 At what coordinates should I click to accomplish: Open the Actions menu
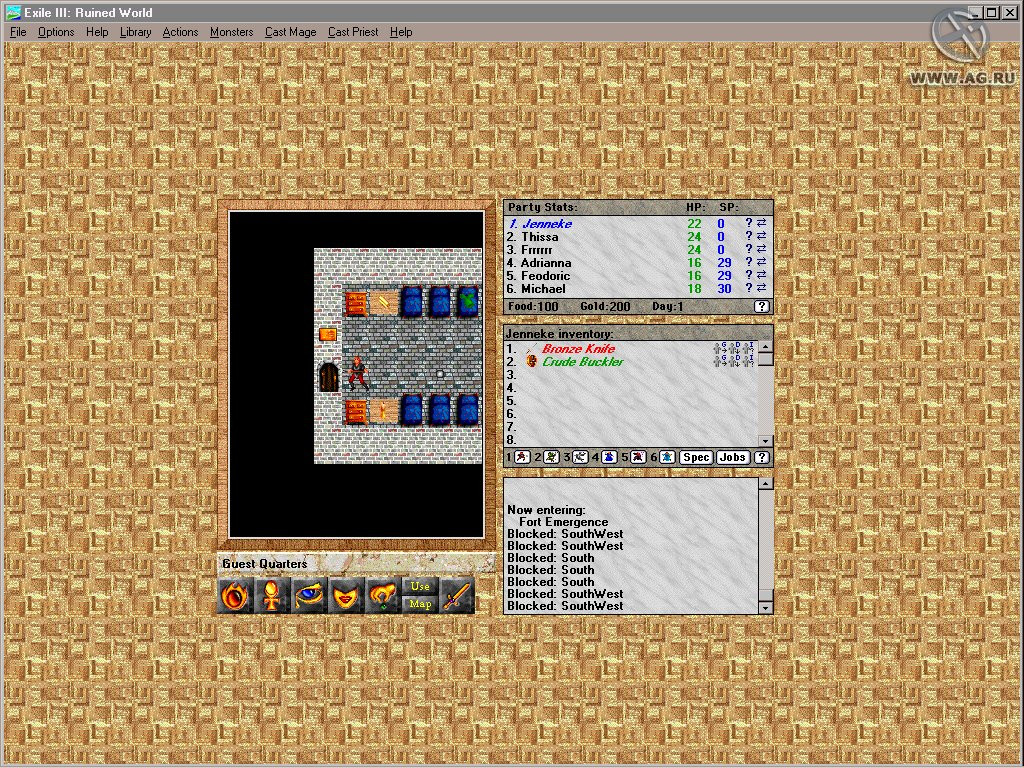(x=180, y=32)
